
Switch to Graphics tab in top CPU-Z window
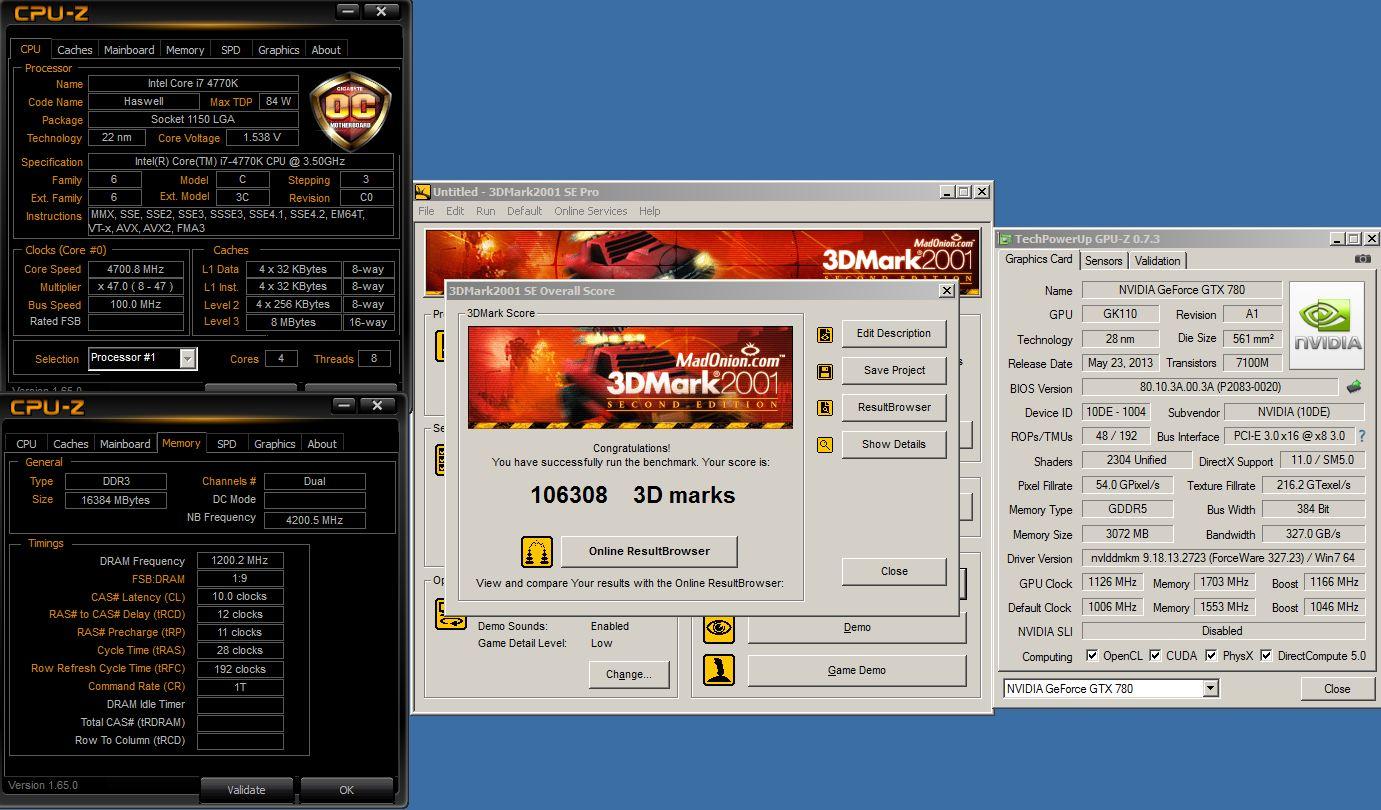[x=278, y=50]
